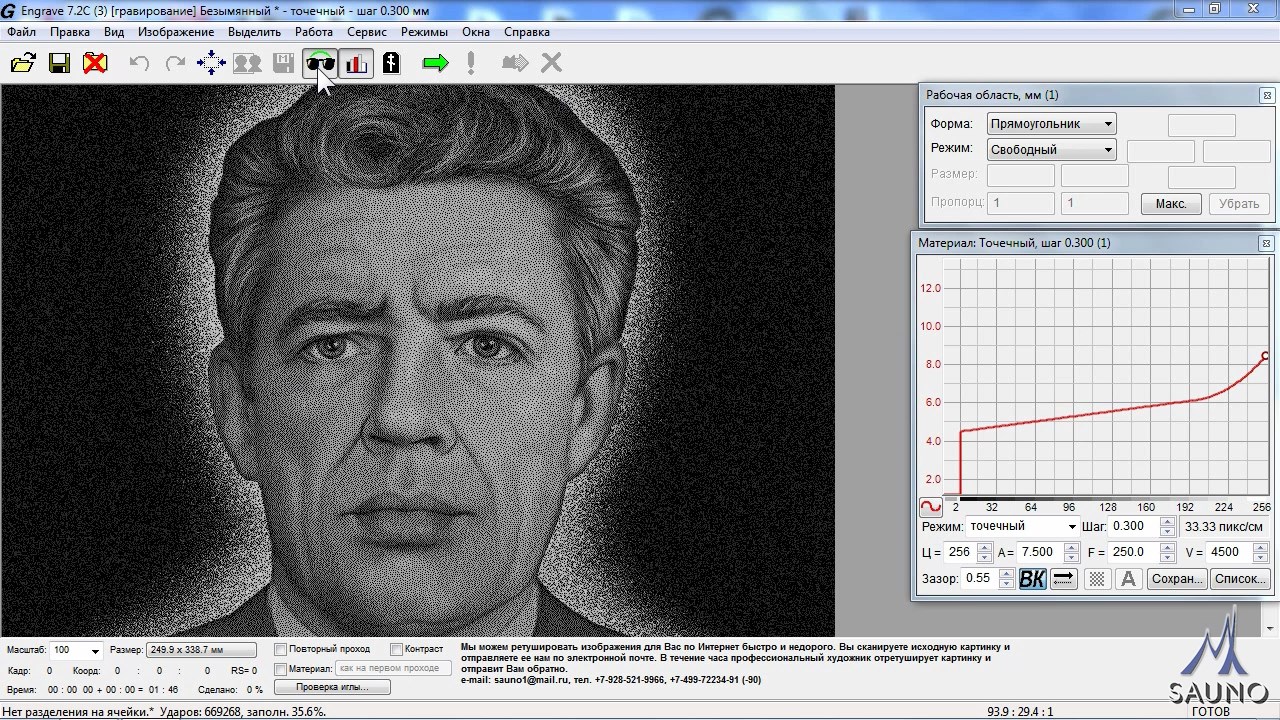Click the folder icon with red X
The image size is (1280, 720).
pyautogui.click(x=95, y=64)
